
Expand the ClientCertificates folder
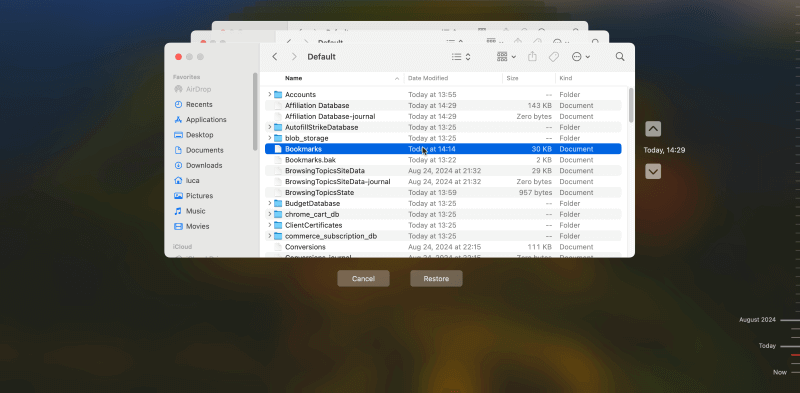point(269,225)
